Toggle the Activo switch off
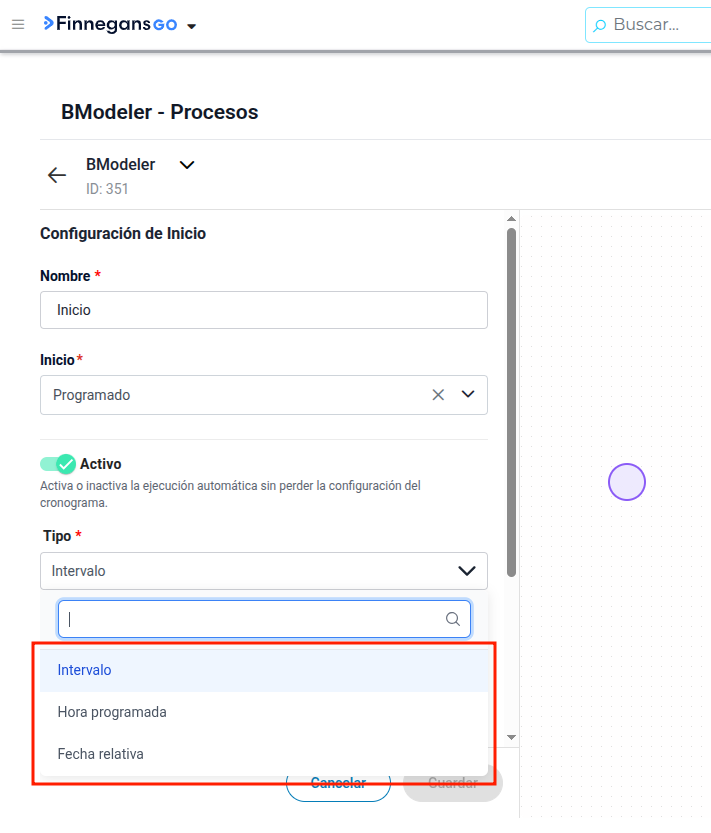Viewport: 711px width, 833px height. tap(58, 464)
